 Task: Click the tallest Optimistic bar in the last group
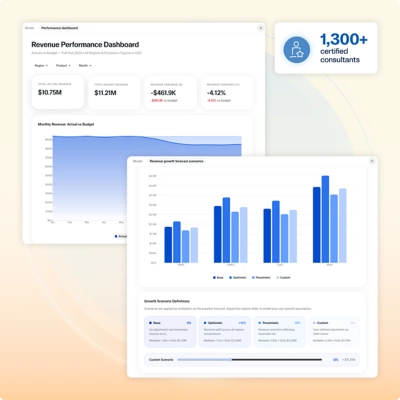[x=325, y=219]
